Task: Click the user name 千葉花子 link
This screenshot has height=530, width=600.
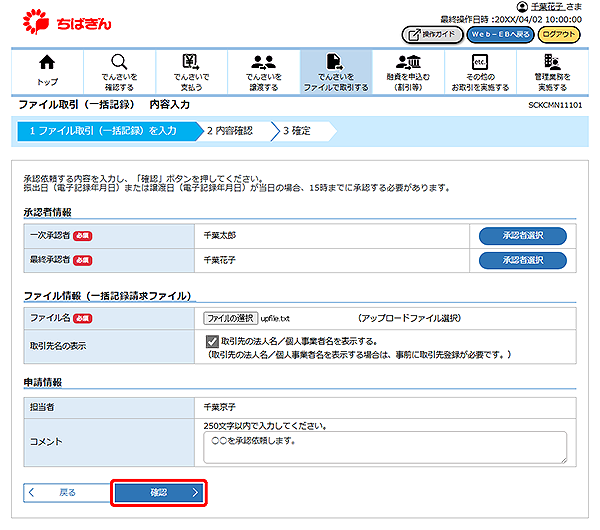Action: tap(548, 7)
